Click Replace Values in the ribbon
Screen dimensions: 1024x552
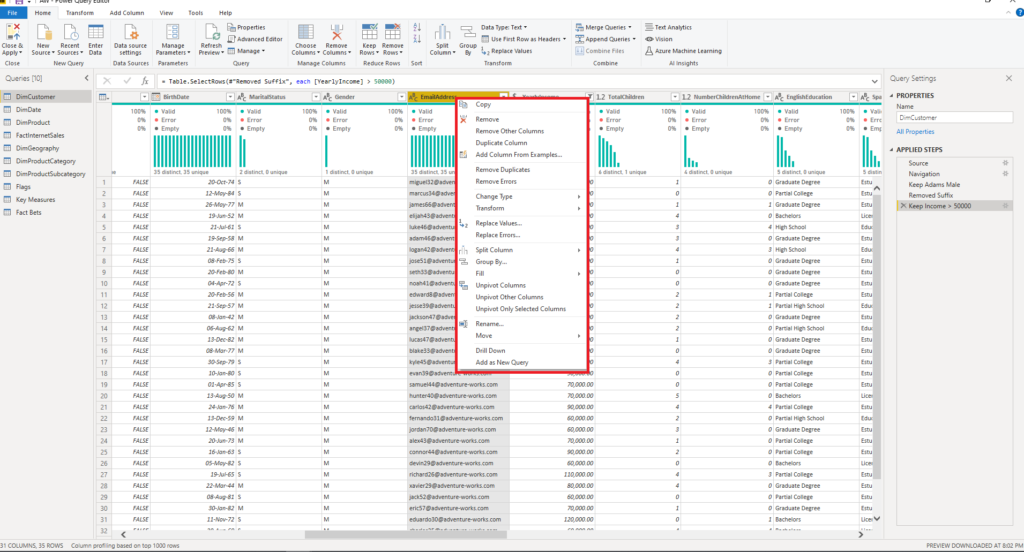(x=506, y=51)
